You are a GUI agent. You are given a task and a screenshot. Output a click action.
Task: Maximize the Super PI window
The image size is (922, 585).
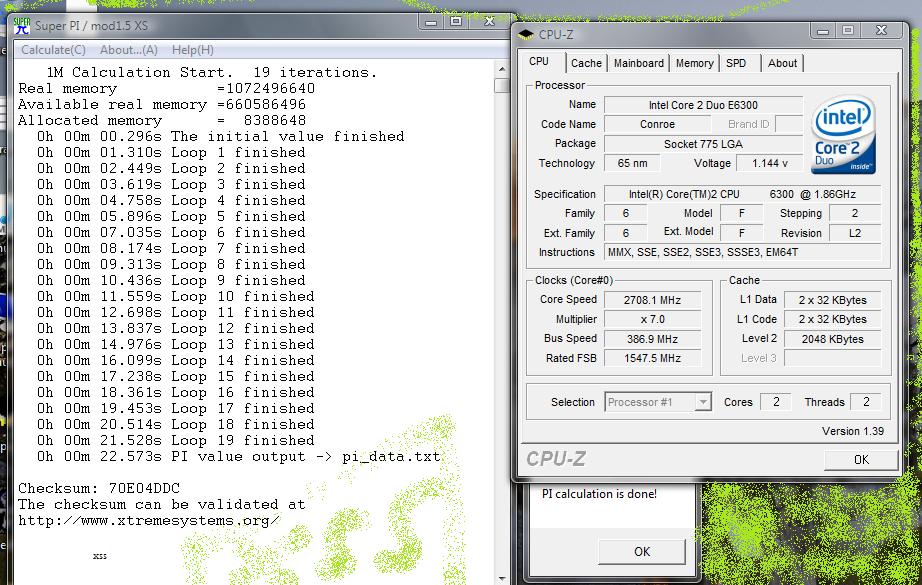point(456,21)
